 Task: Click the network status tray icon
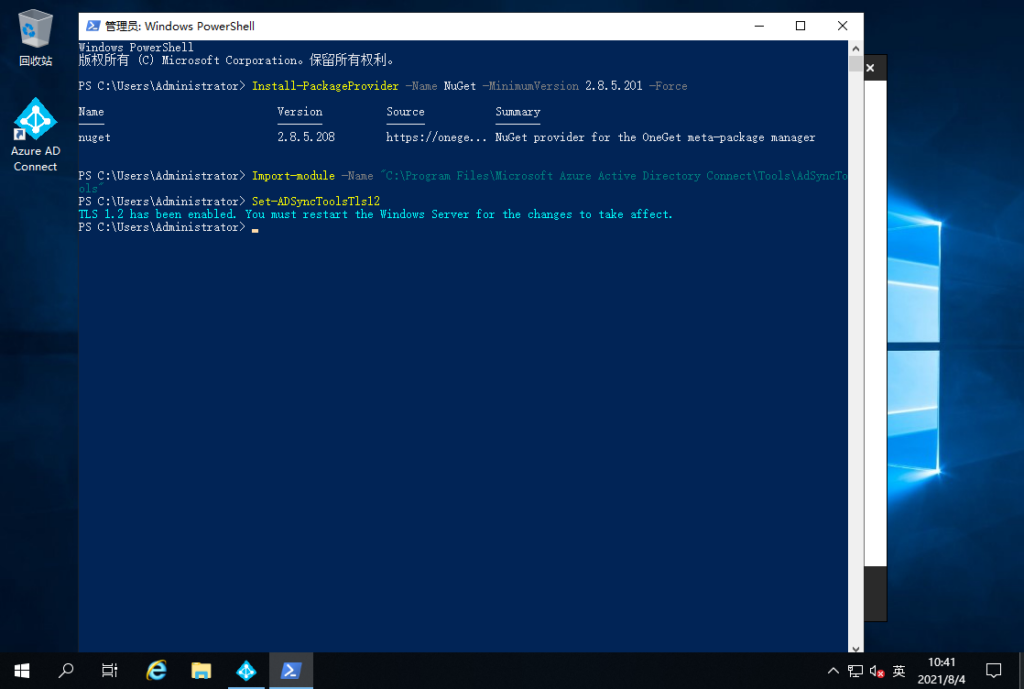point(856,671)
